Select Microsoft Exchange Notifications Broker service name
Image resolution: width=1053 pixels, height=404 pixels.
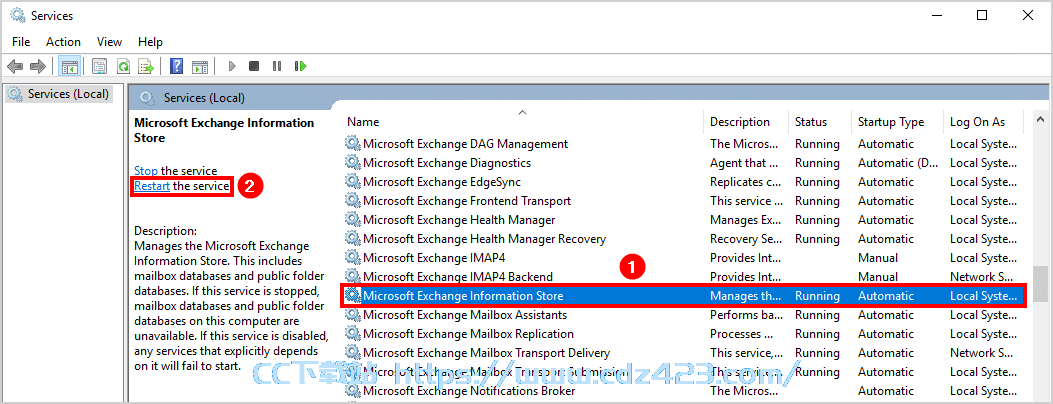click(x=469, y=391)
